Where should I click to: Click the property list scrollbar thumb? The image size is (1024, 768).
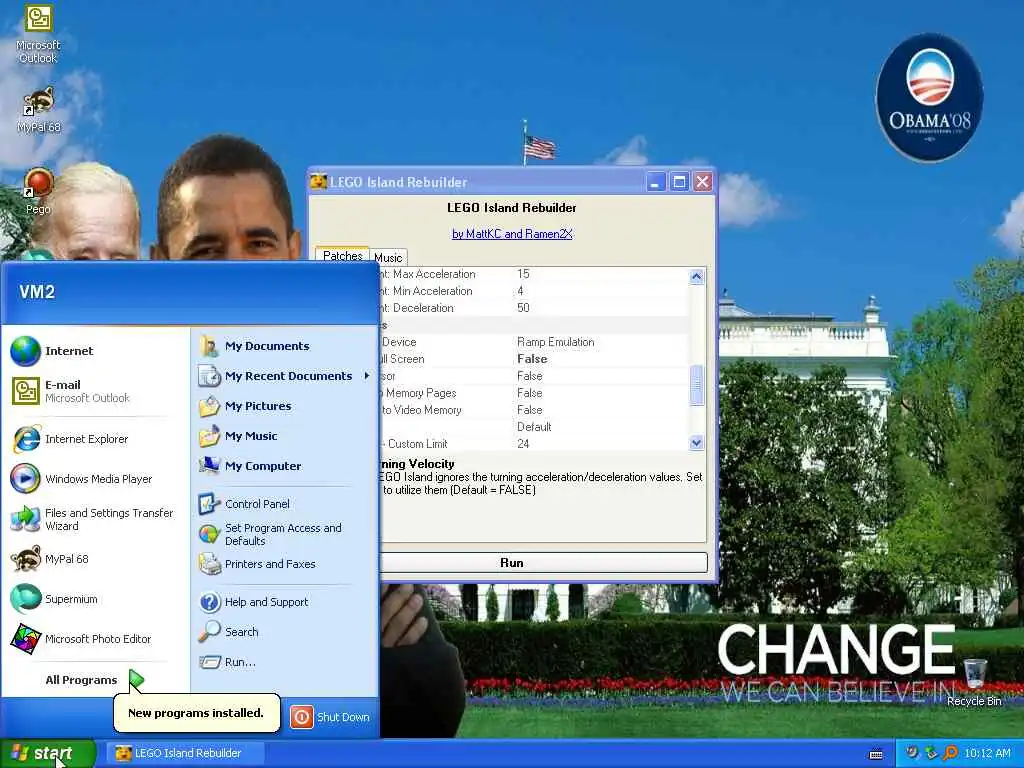click(x=696, y=385)
